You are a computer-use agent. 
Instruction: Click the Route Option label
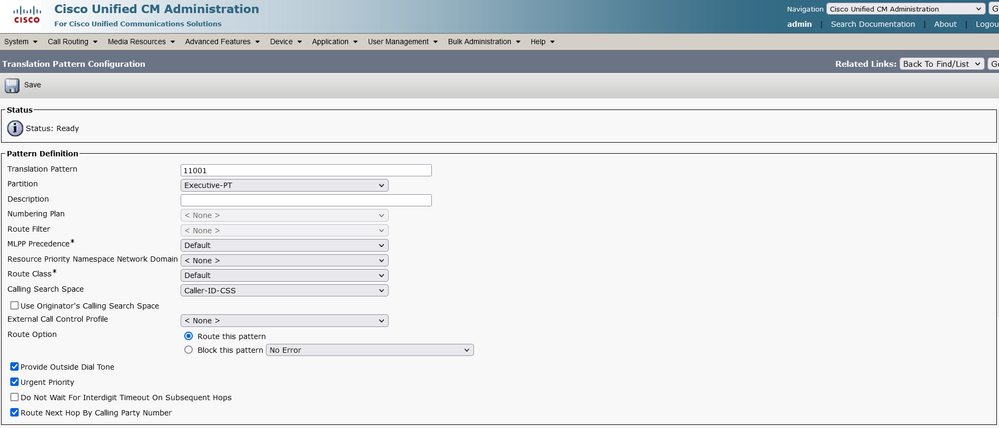pyautogui.click(x=32, y=334)
